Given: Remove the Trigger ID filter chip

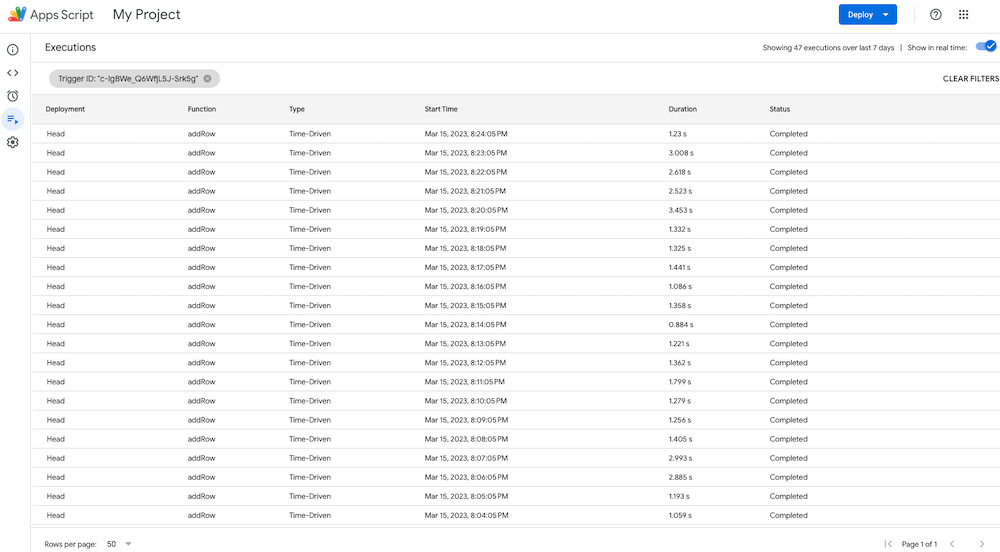Looking at the screenshot, I should [208, 78].
